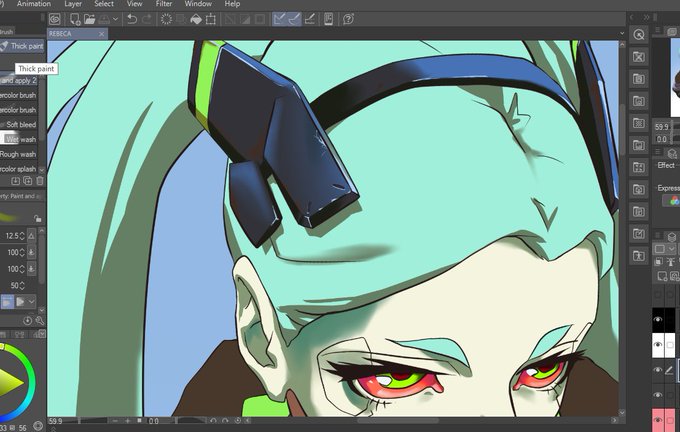This screenshot has width=680, height=432.
Task: Open the support question mark icon
Action: click(348, 19)
